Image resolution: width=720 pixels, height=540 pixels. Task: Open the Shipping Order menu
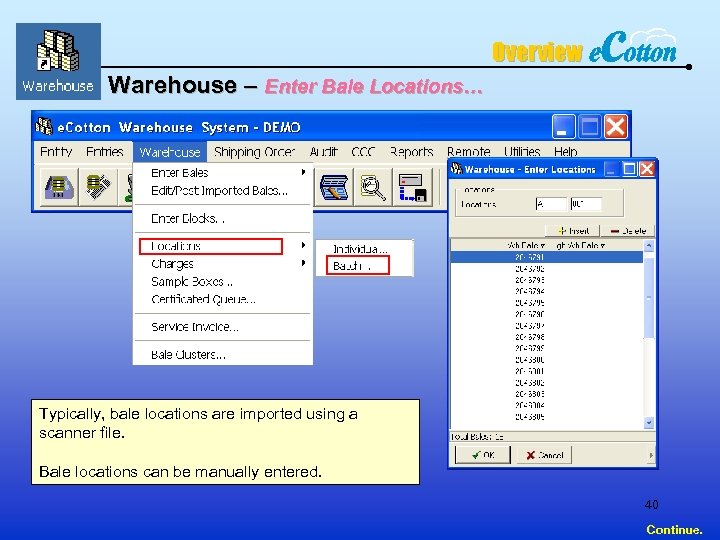(x=254, y=152)
